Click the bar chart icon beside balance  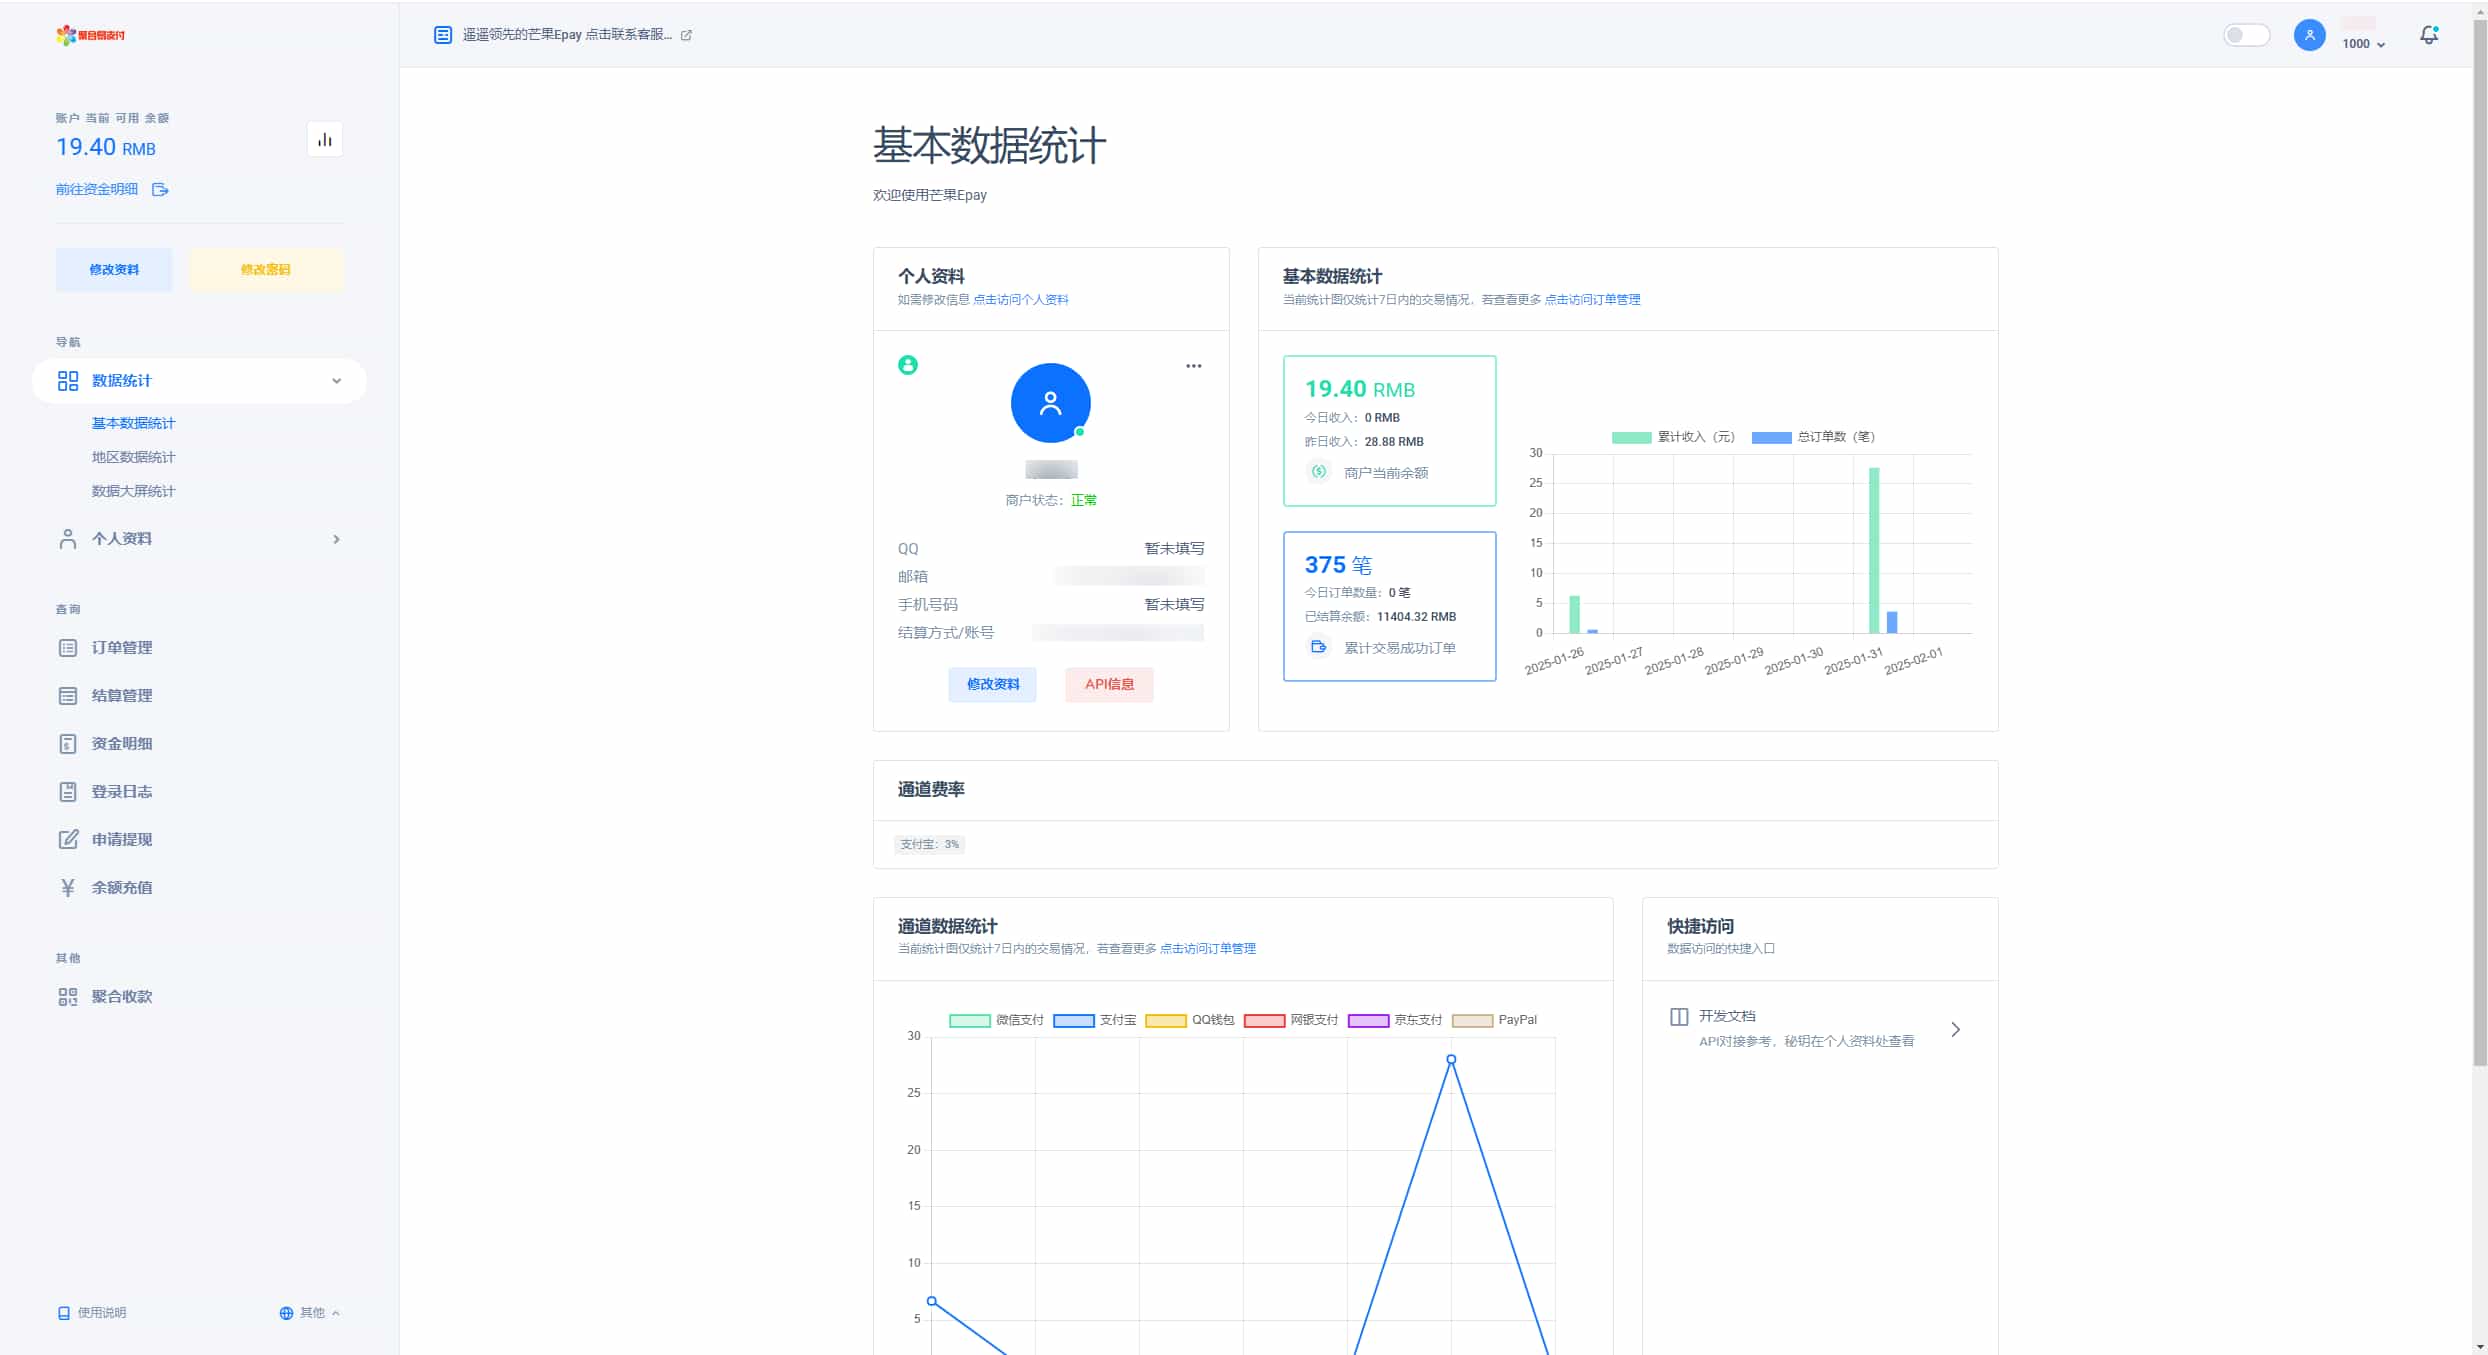pyautogui.click(x=324, y=140)
